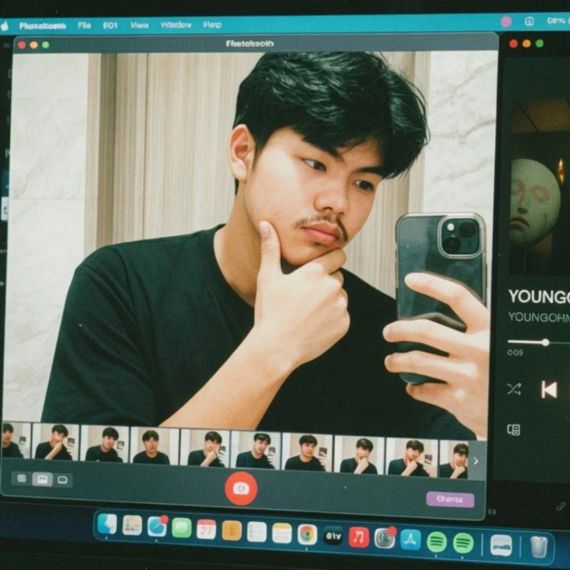The height and width of the screenshot is (570, 570).
Task: Open the View menu
Action: point(139,25)
